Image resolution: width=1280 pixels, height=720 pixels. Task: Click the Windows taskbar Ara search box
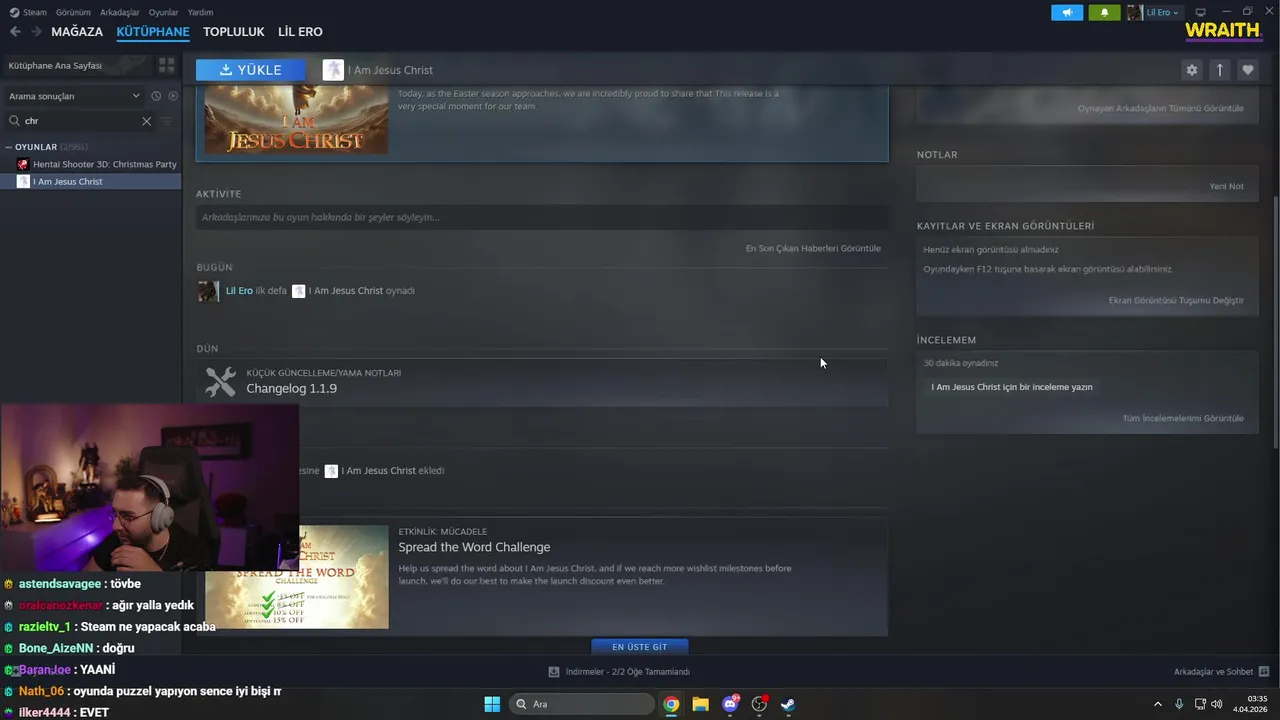[583, 704]
